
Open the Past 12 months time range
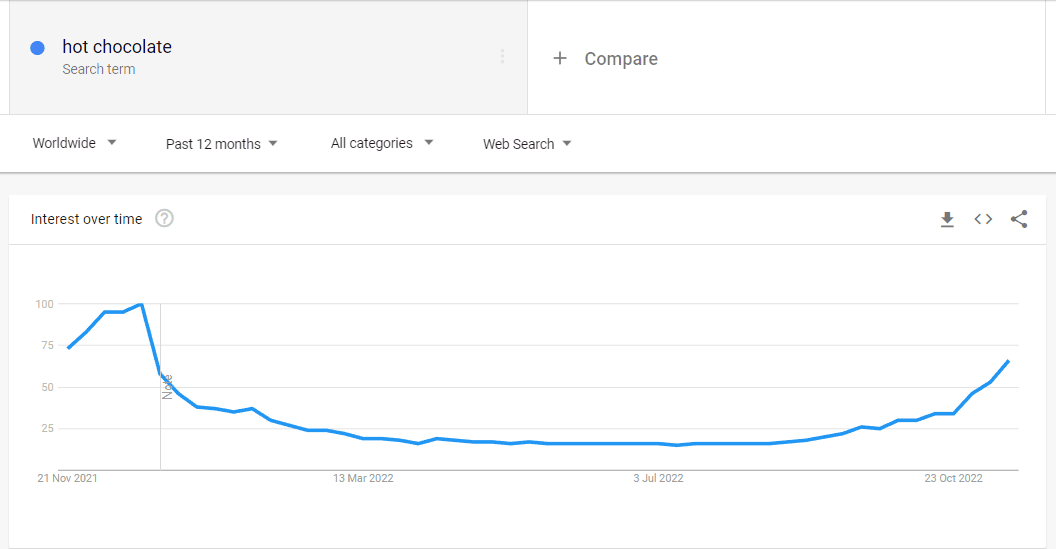222,143
